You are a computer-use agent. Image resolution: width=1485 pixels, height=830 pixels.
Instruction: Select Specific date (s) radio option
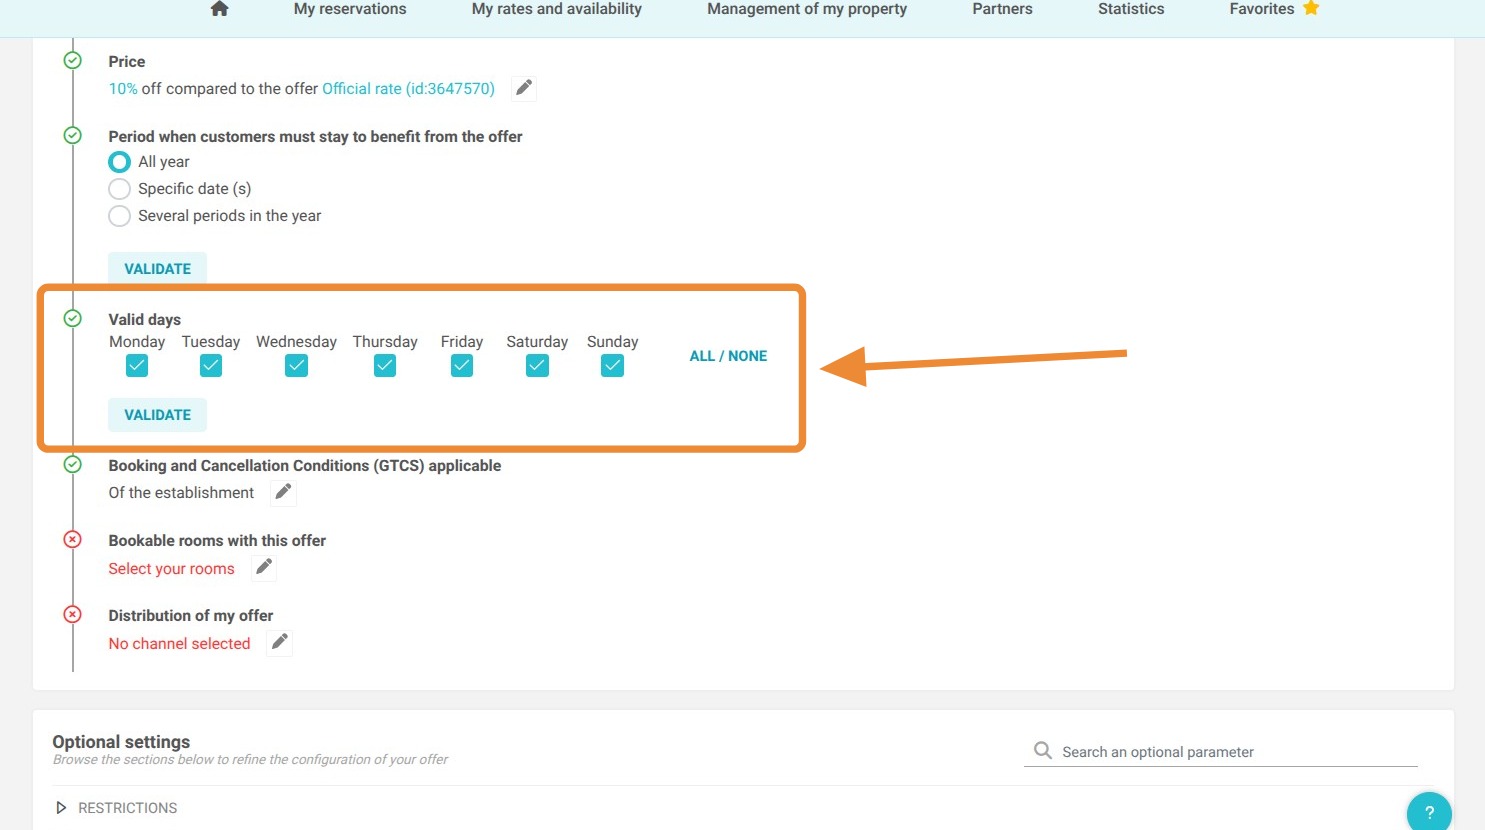pos(119,189)
